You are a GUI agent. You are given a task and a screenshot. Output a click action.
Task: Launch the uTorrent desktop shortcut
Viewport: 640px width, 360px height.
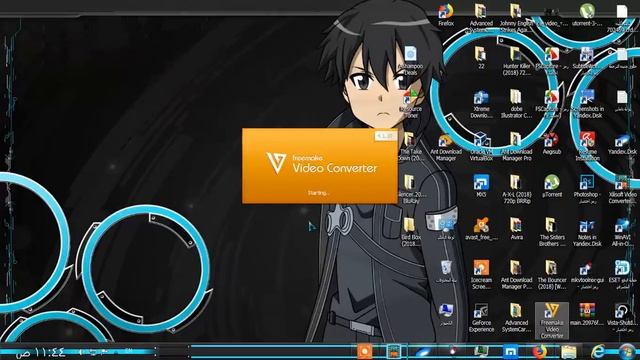[552, 186]
